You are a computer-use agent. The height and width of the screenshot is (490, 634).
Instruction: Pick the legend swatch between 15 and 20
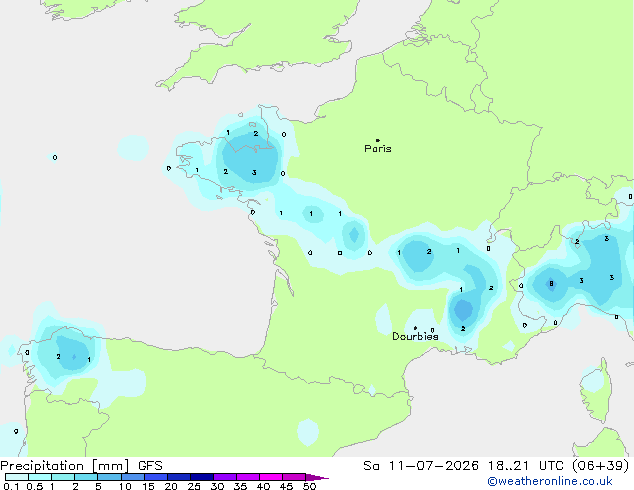156,477
